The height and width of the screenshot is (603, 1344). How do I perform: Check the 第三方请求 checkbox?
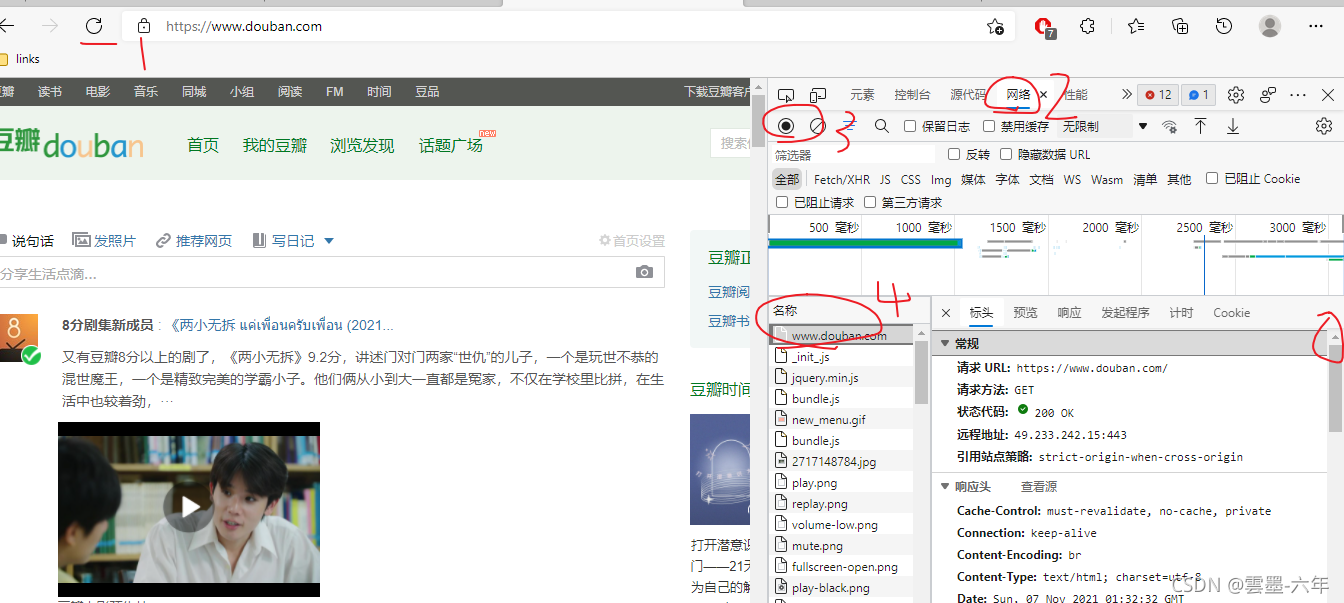tap(870, 202)
